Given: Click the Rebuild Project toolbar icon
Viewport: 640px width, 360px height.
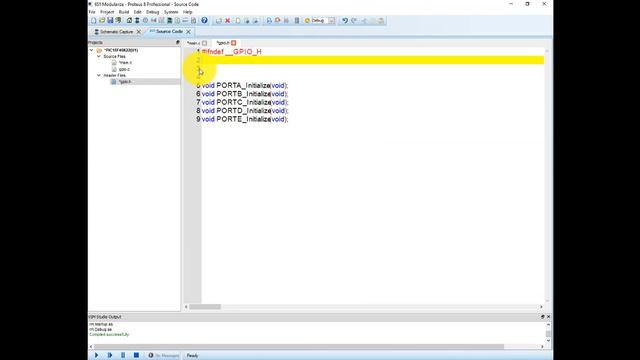Looking at the screenshot, I should tap(278, 20).
